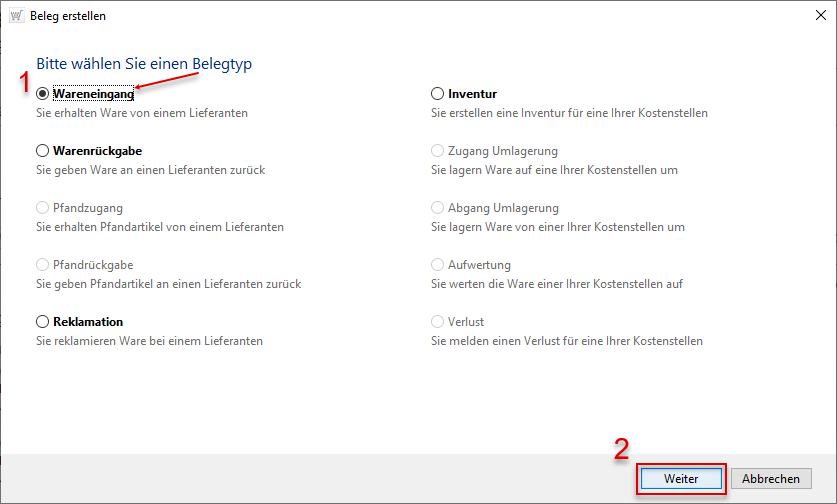Select the Pfandzugang radio option
837x504 pixels.
(x=42, y=208)
